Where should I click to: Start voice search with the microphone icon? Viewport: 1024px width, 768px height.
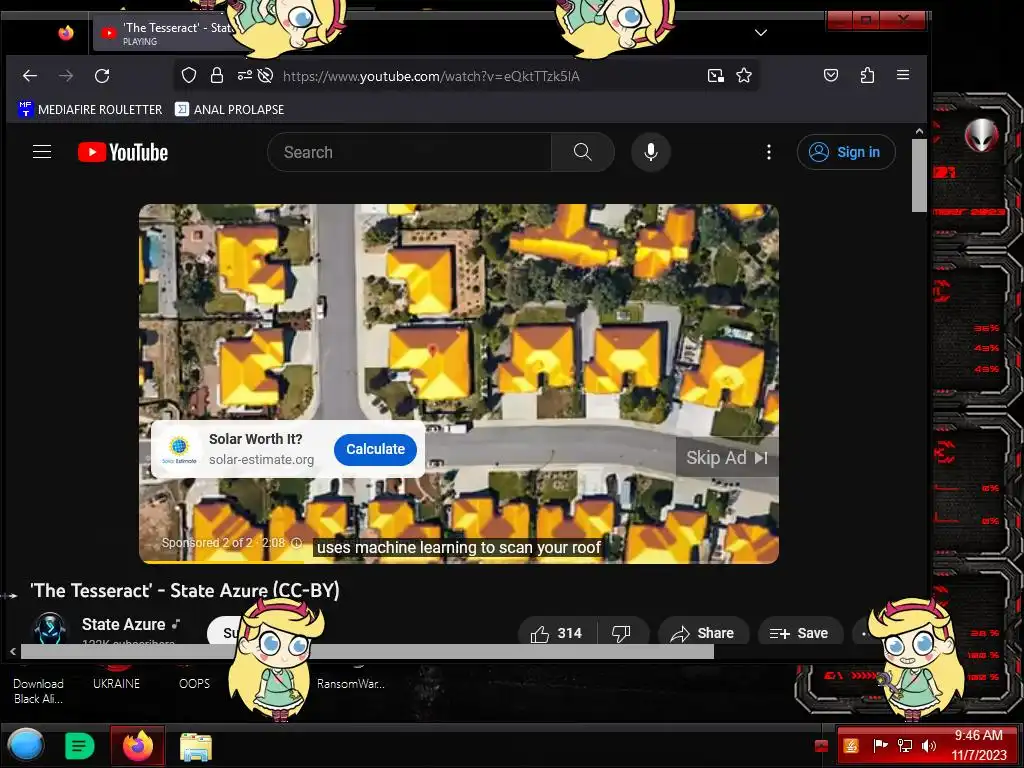(x=650, y=152)
